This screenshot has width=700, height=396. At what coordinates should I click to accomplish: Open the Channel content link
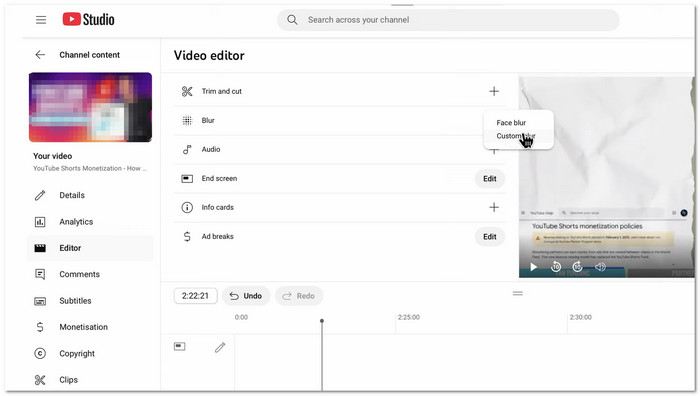pos(89,54)
